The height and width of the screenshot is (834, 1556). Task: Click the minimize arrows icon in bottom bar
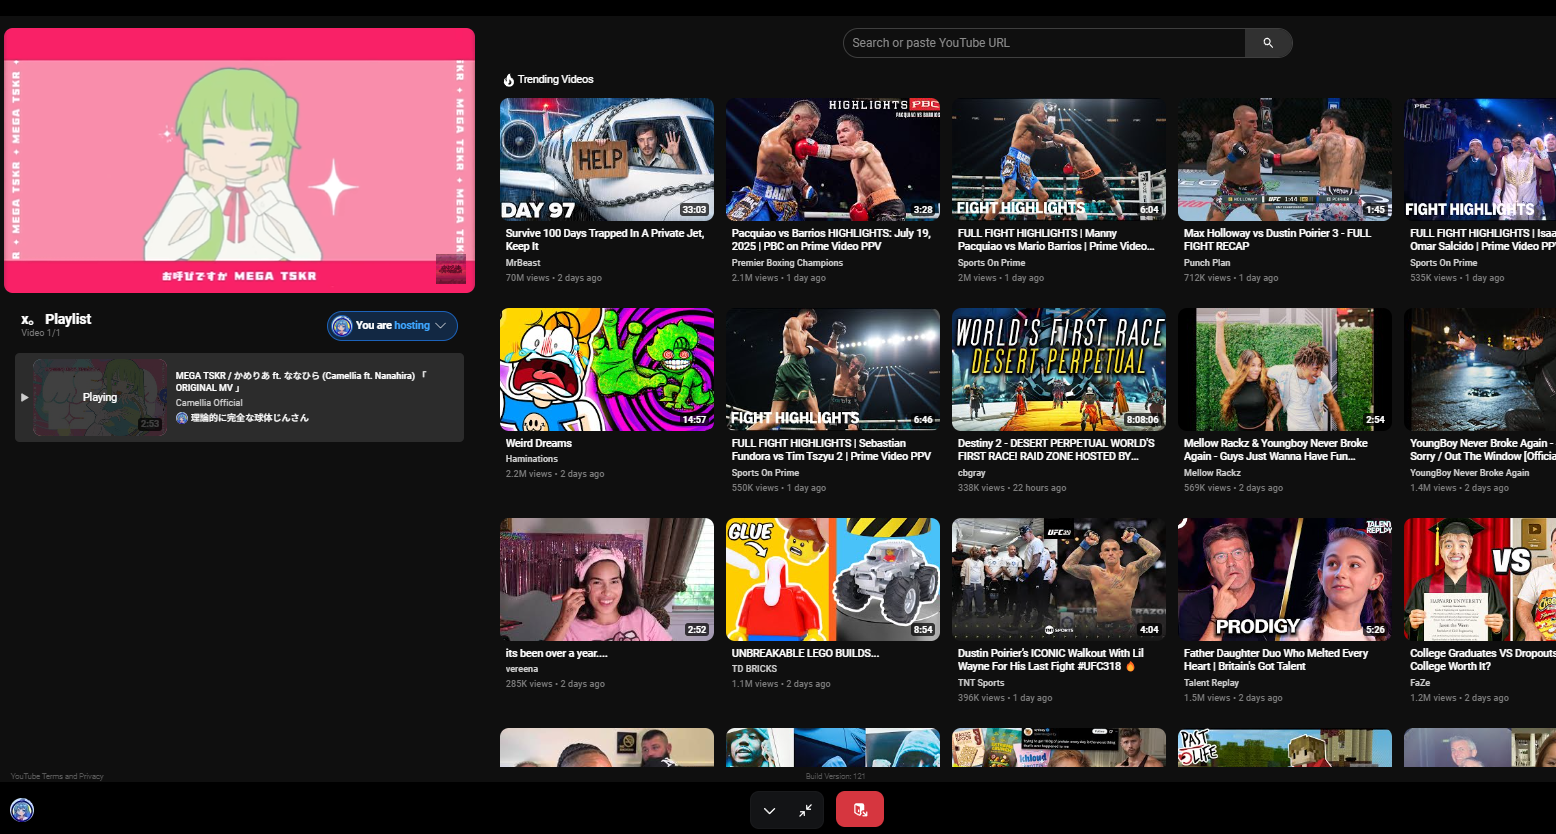(x=805, y=811)
